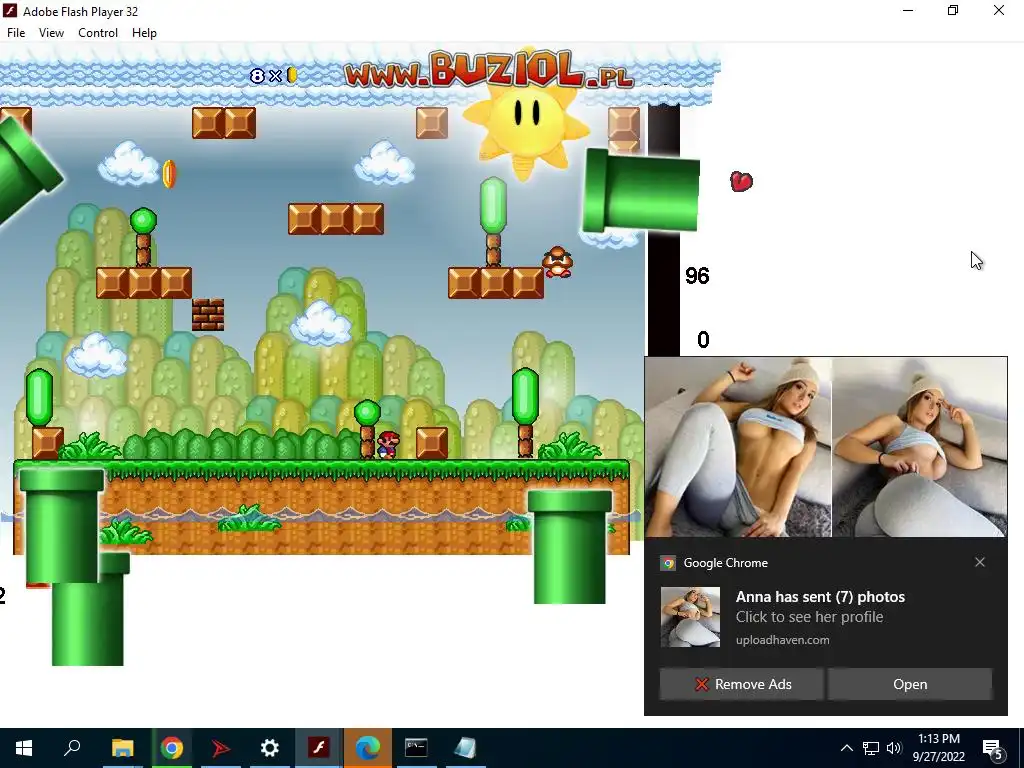Open the Help menu

coord(144,33)
